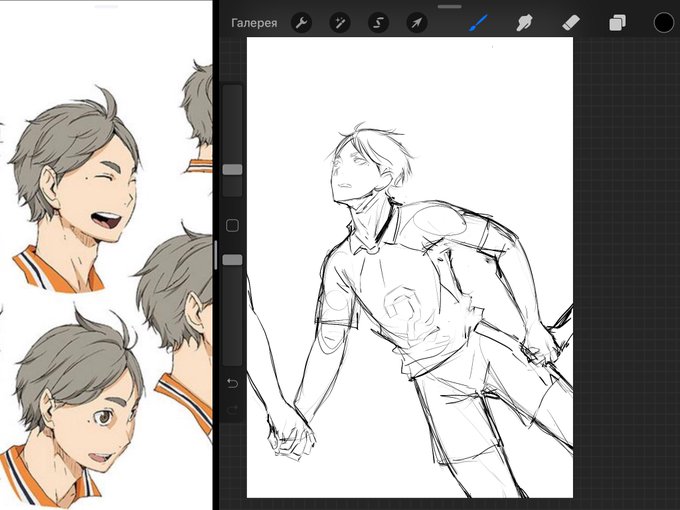This screenshot has width=680, height=510.
Task: Select the Smudge finger tool
Action: pyautogui.click(x=524, y=23)
